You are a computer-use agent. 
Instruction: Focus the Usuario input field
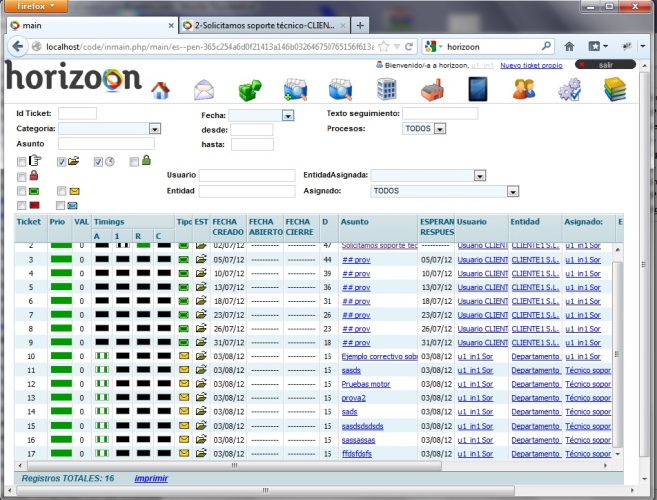247,175
